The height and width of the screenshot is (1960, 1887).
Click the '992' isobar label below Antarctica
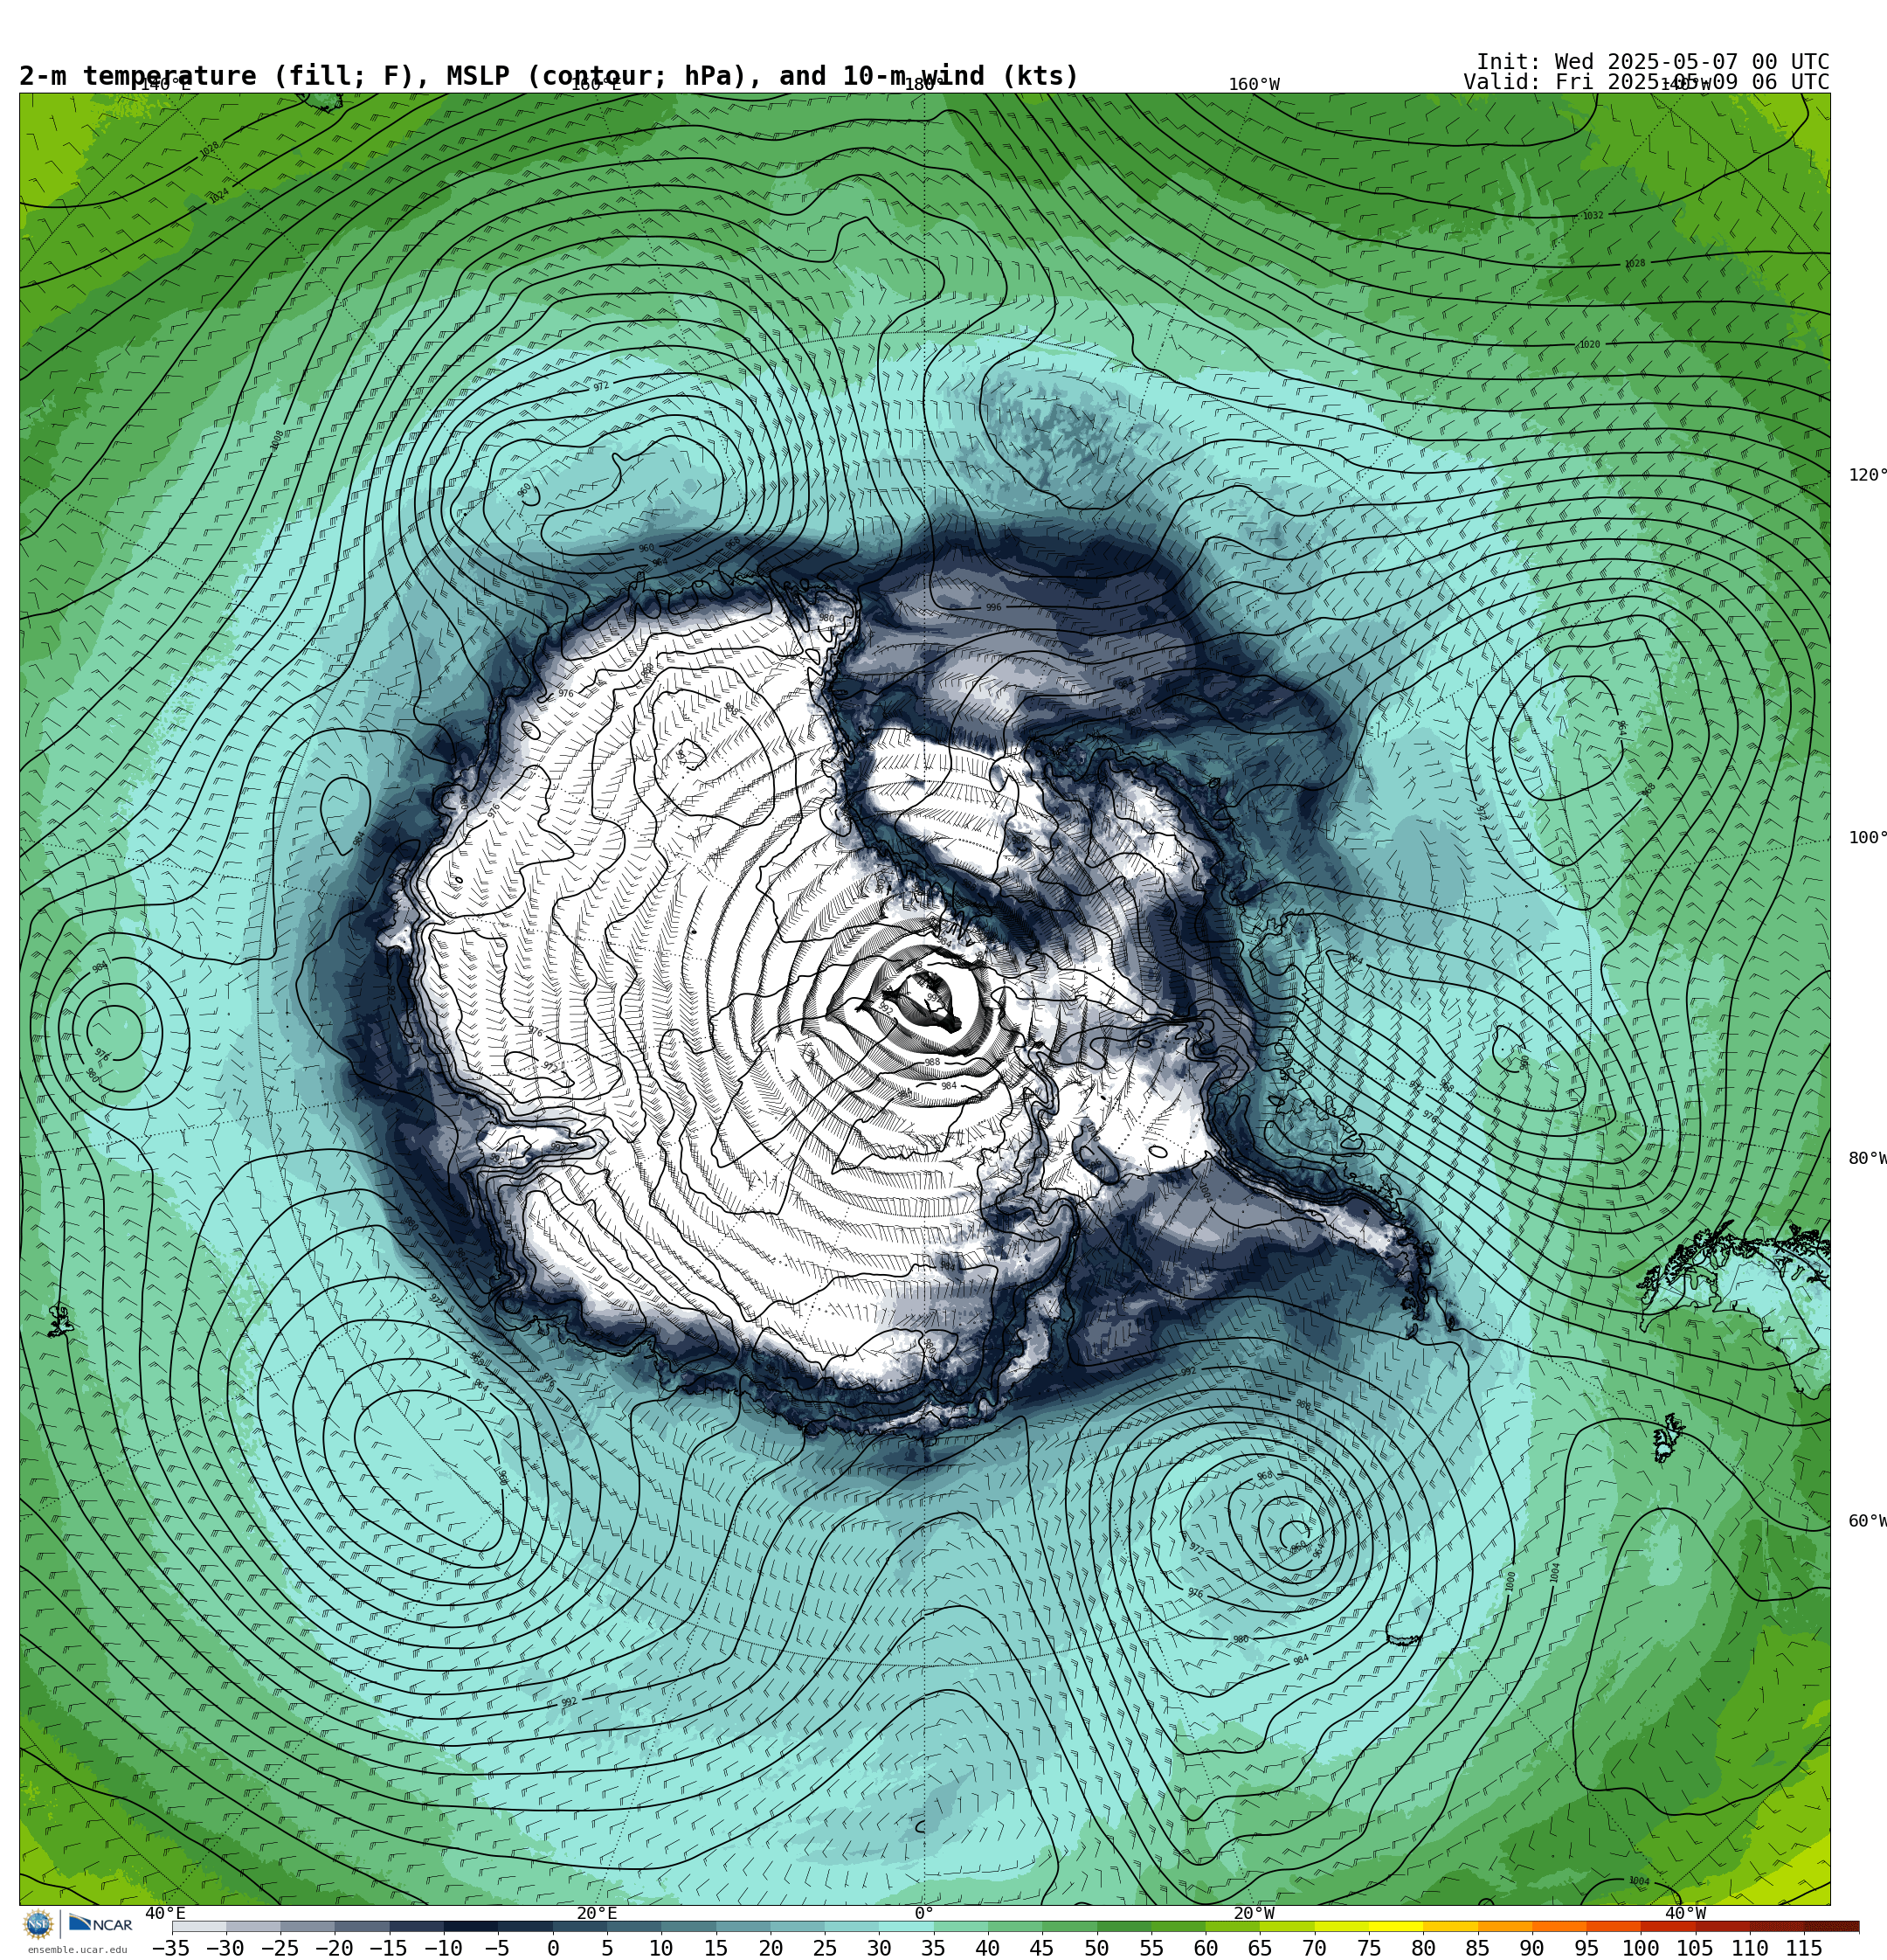569,1702
